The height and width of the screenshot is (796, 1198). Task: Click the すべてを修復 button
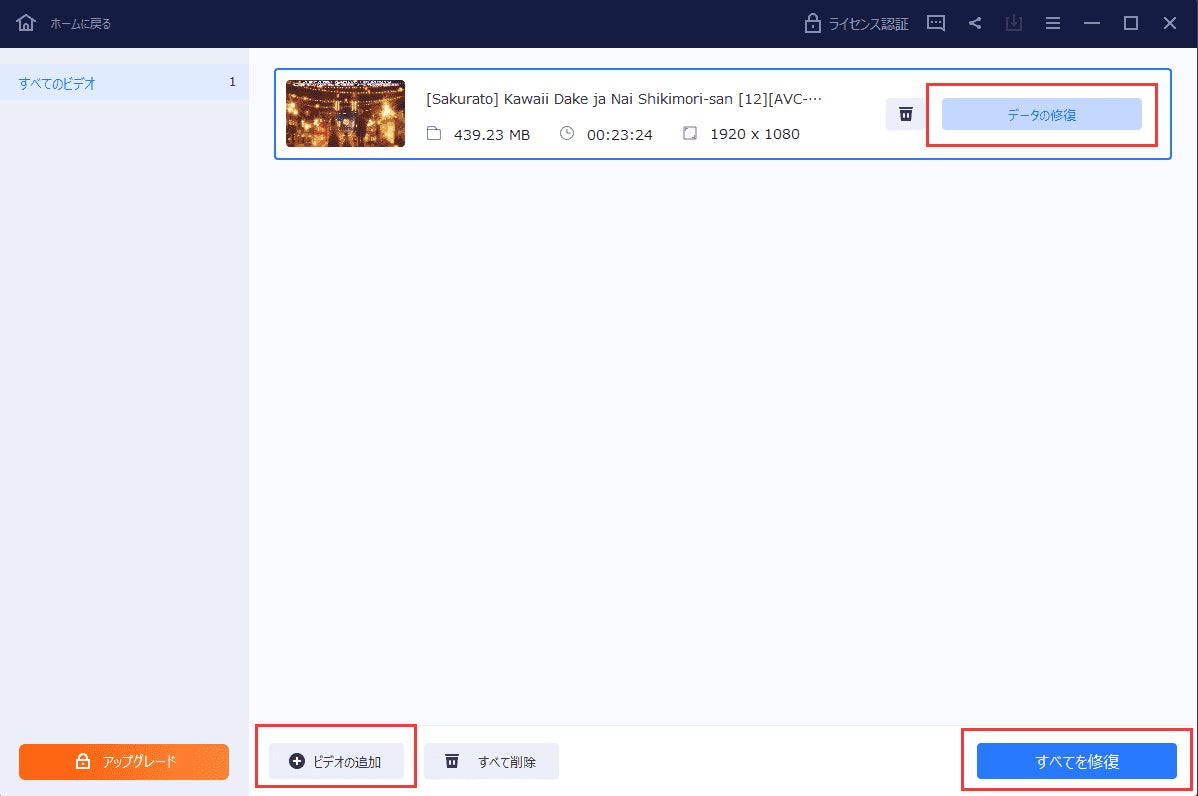tap(1077, 761)
